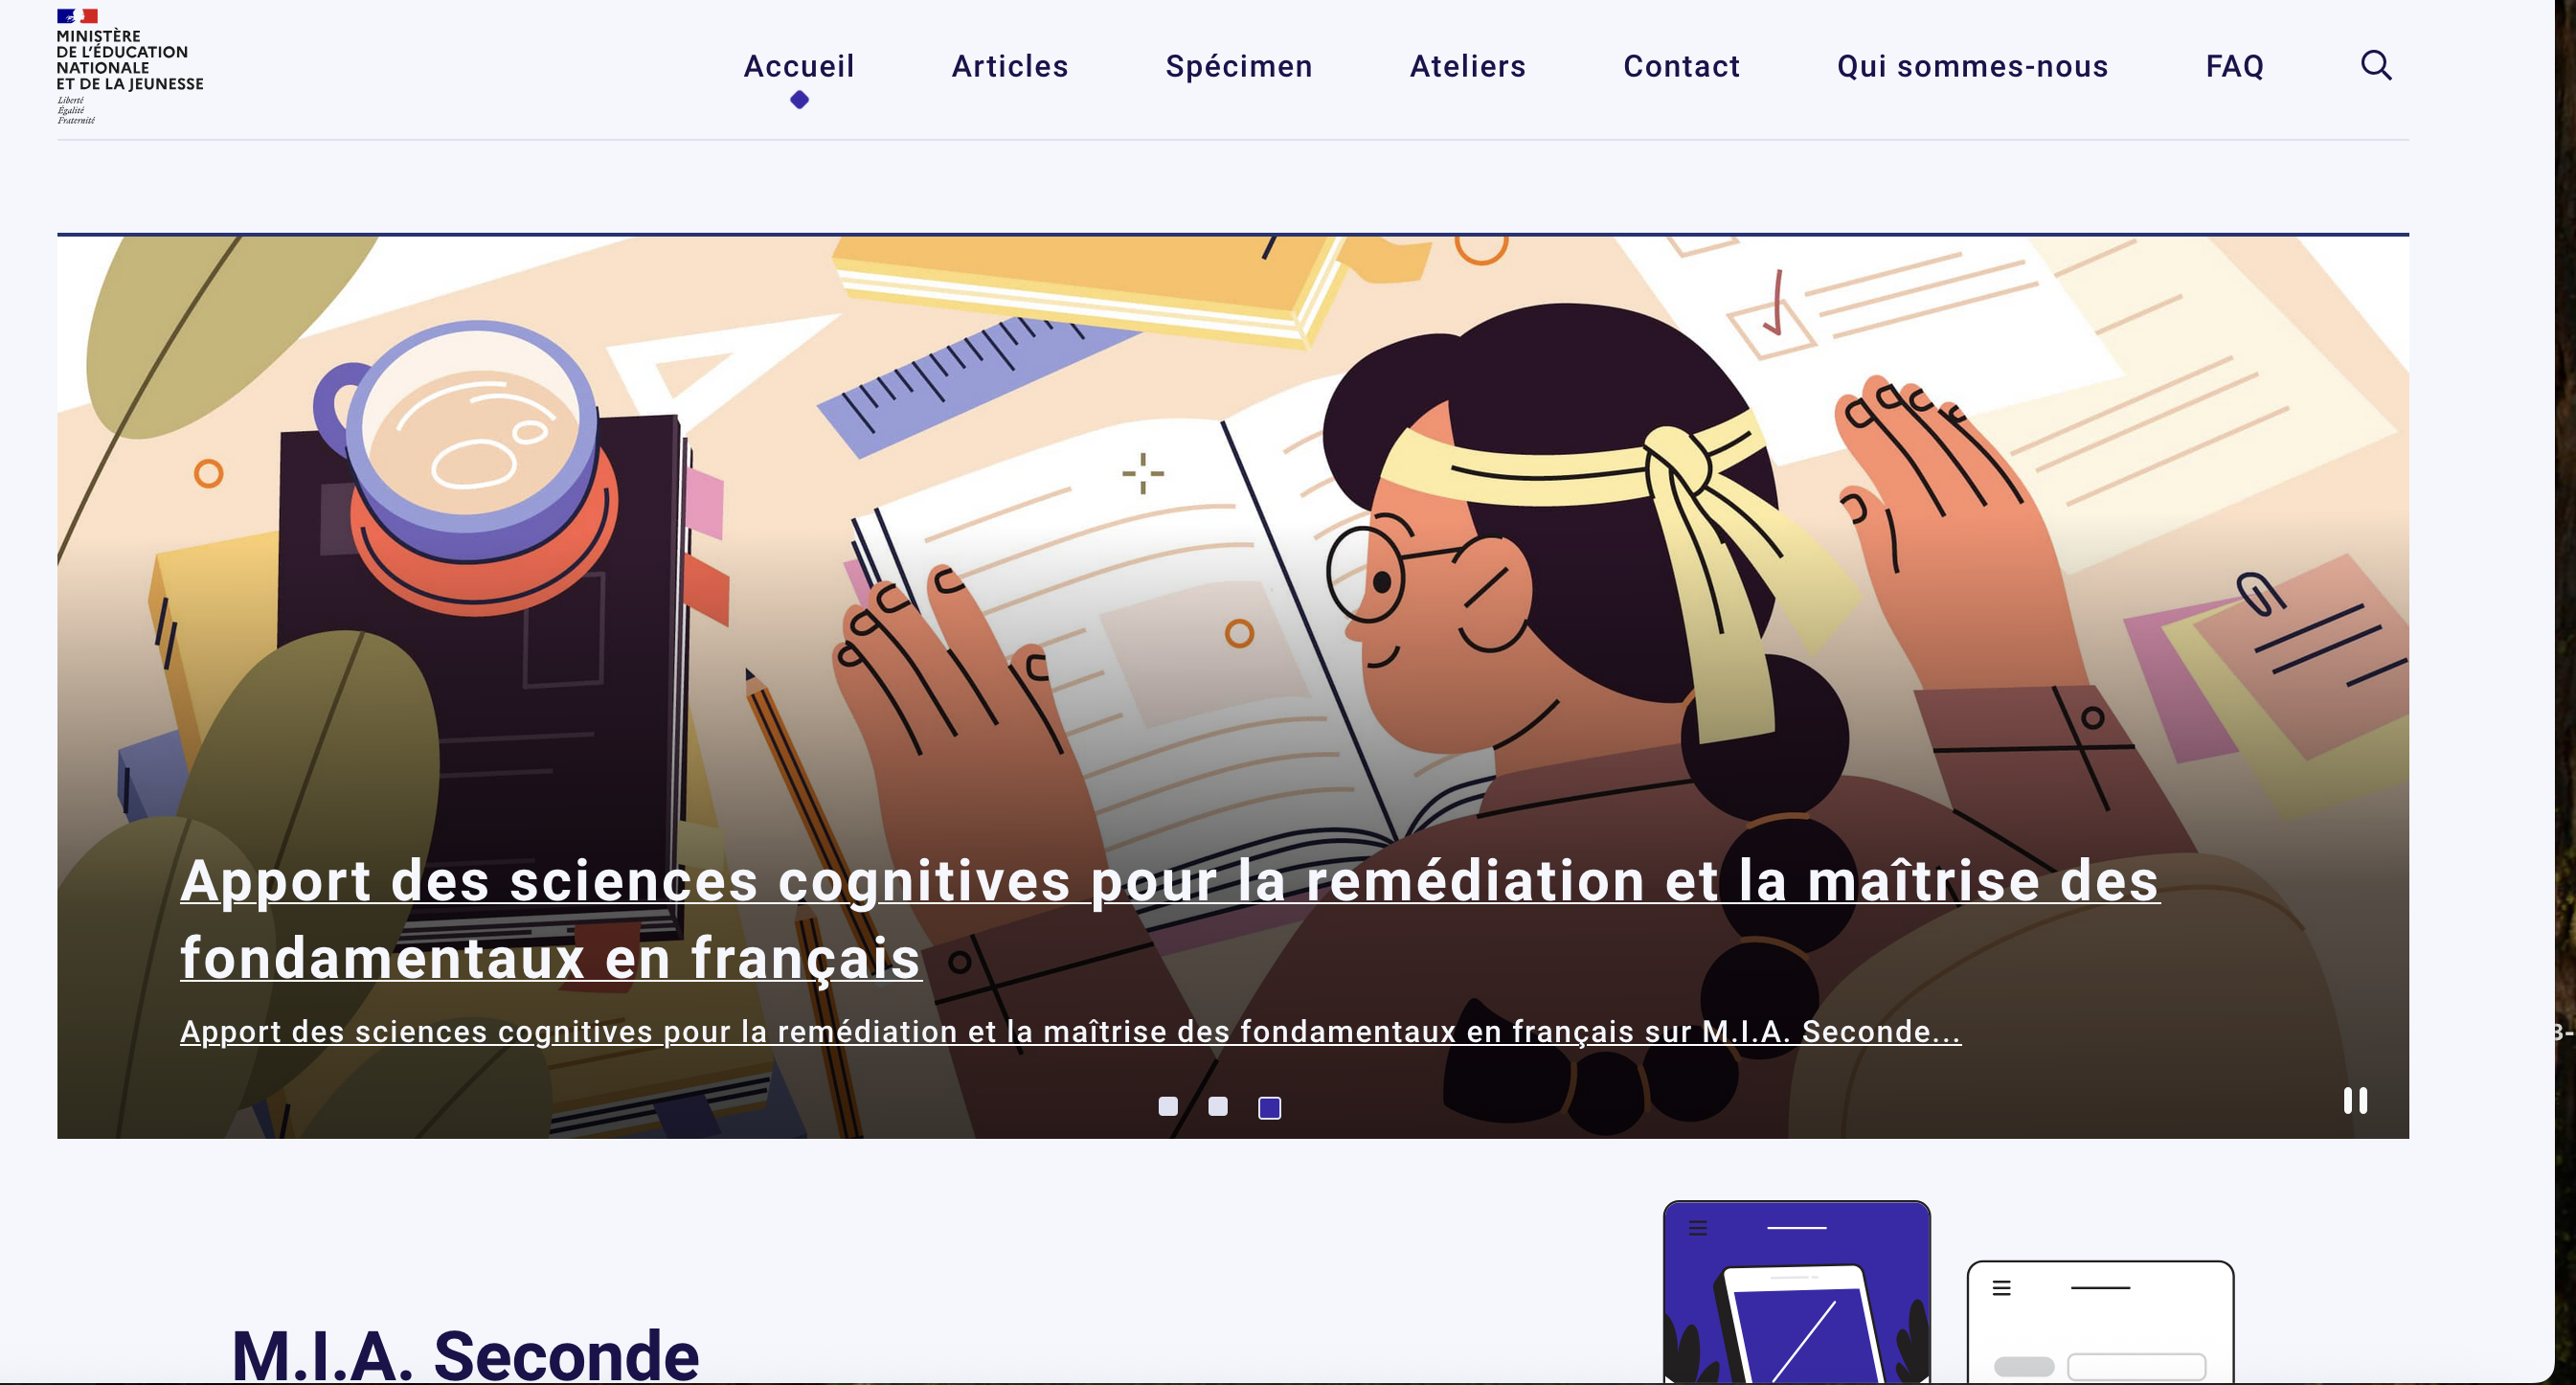The image size is (2576, 1385).
Task: Open the Spécimen page
Action: coord(1239,66)
